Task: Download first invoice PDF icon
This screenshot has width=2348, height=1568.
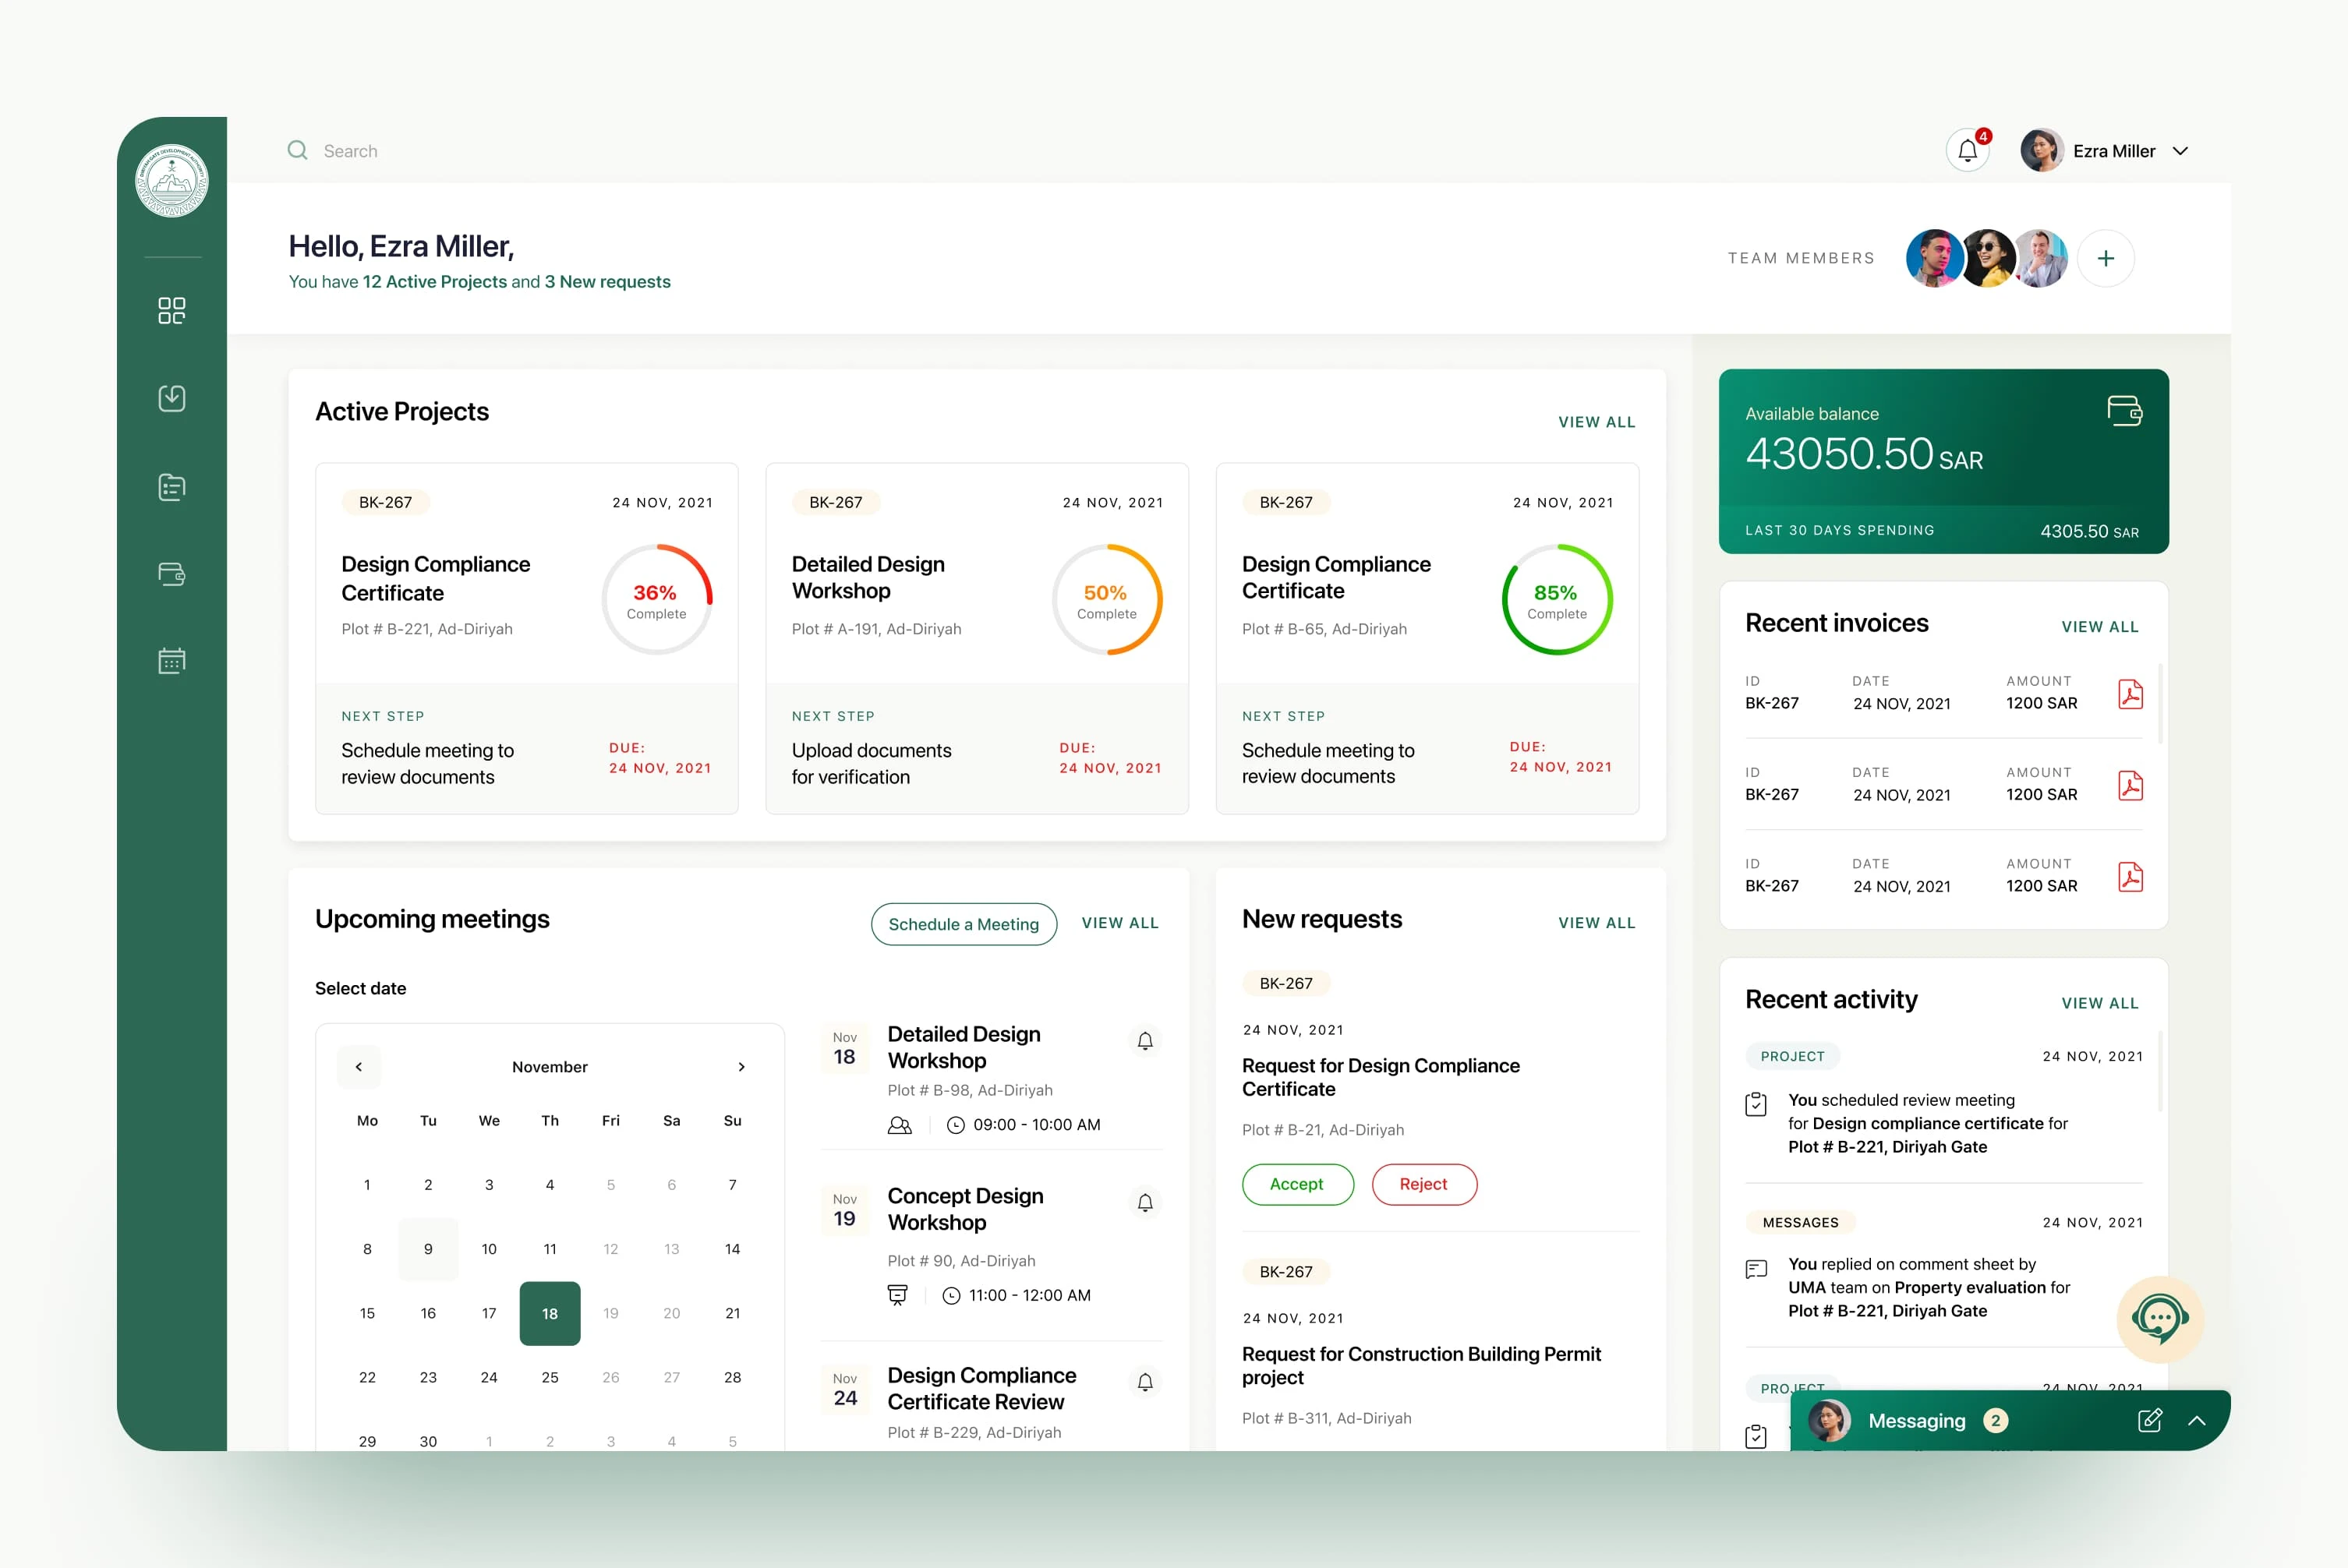Action: (2130, 694)
